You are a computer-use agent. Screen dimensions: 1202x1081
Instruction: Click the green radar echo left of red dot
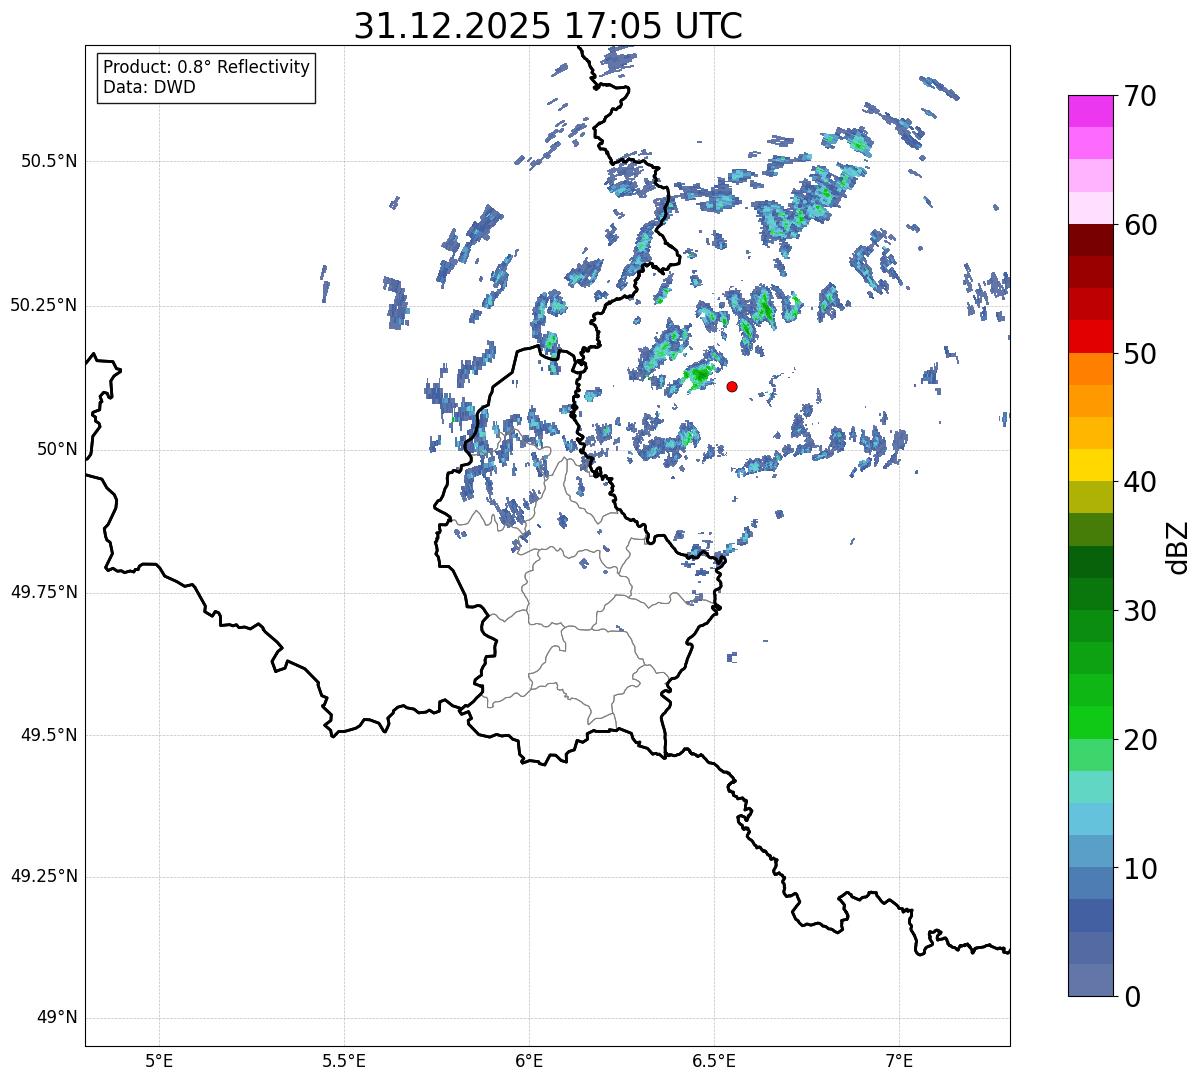tap(699, 375)
